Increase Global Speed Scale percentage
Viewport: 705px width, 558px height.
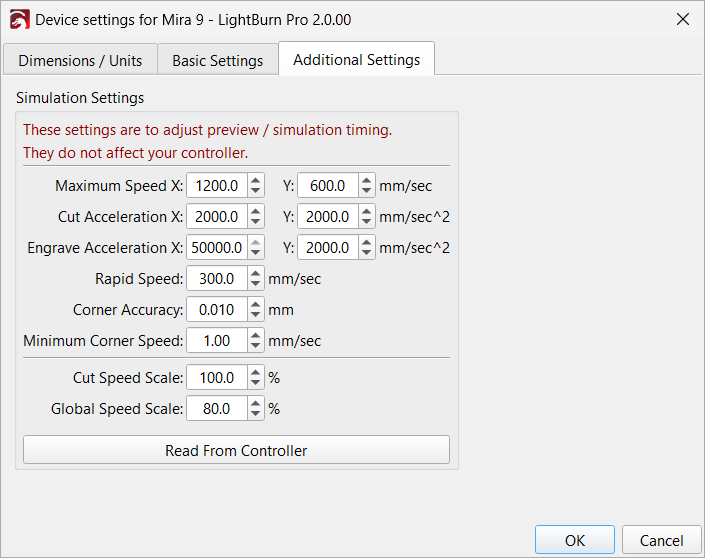256,404
